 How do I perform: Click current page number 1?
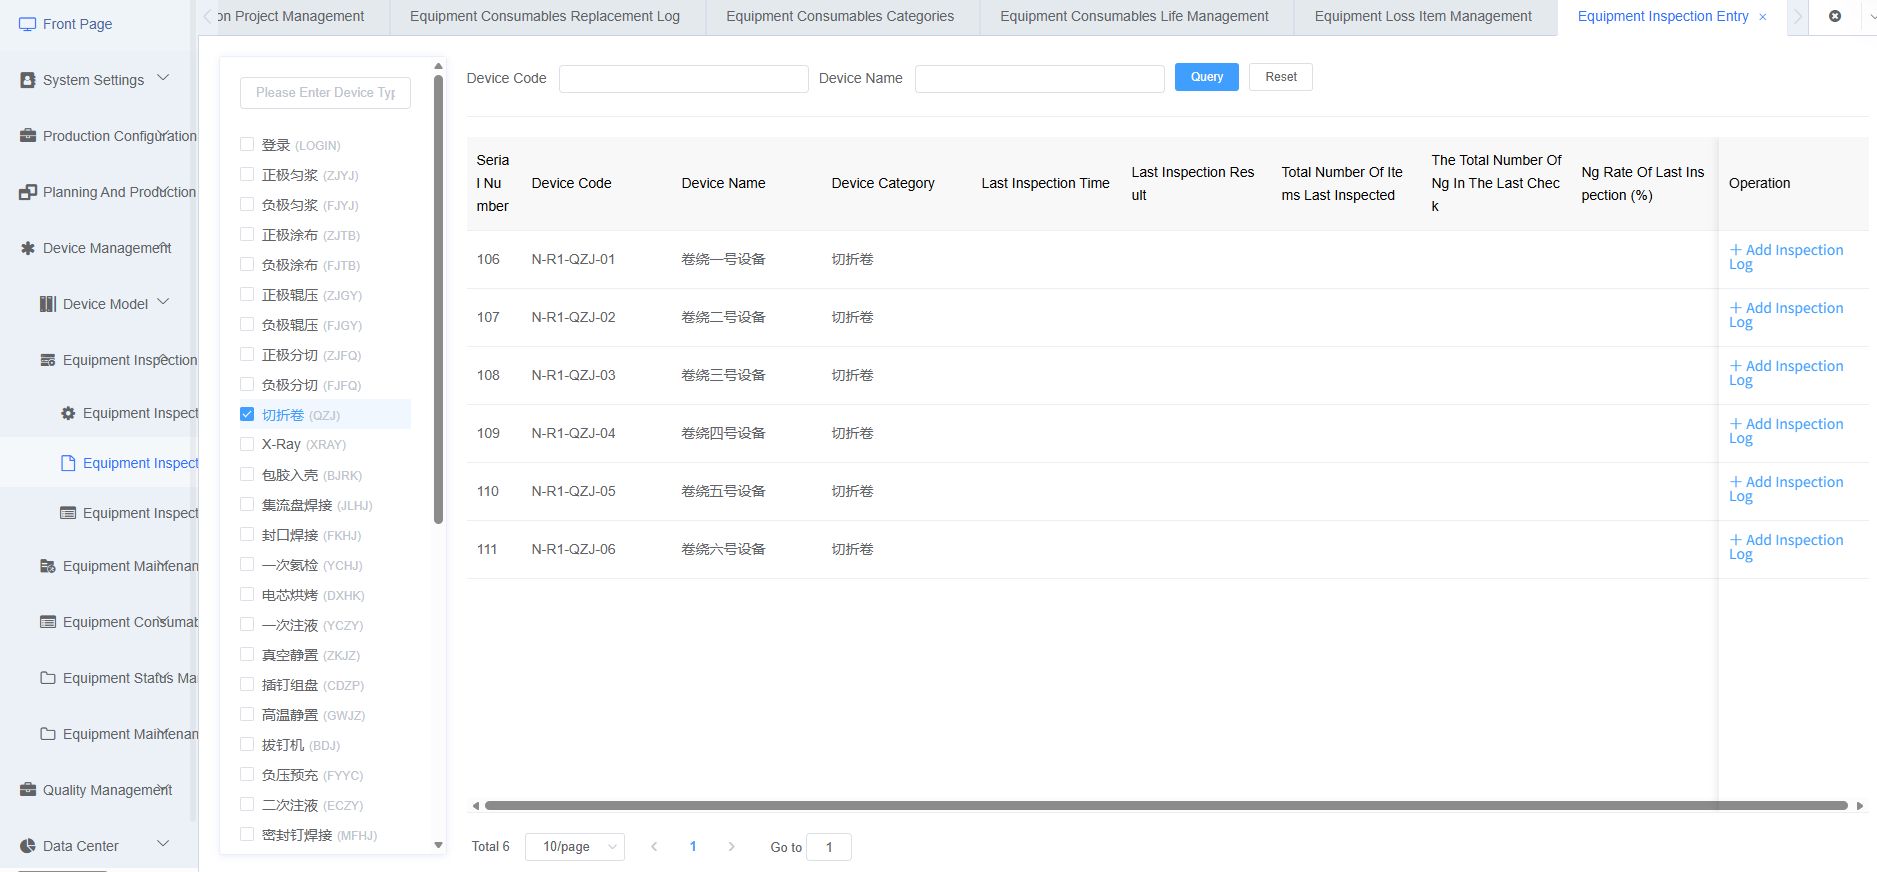click(x=693, y=846)
